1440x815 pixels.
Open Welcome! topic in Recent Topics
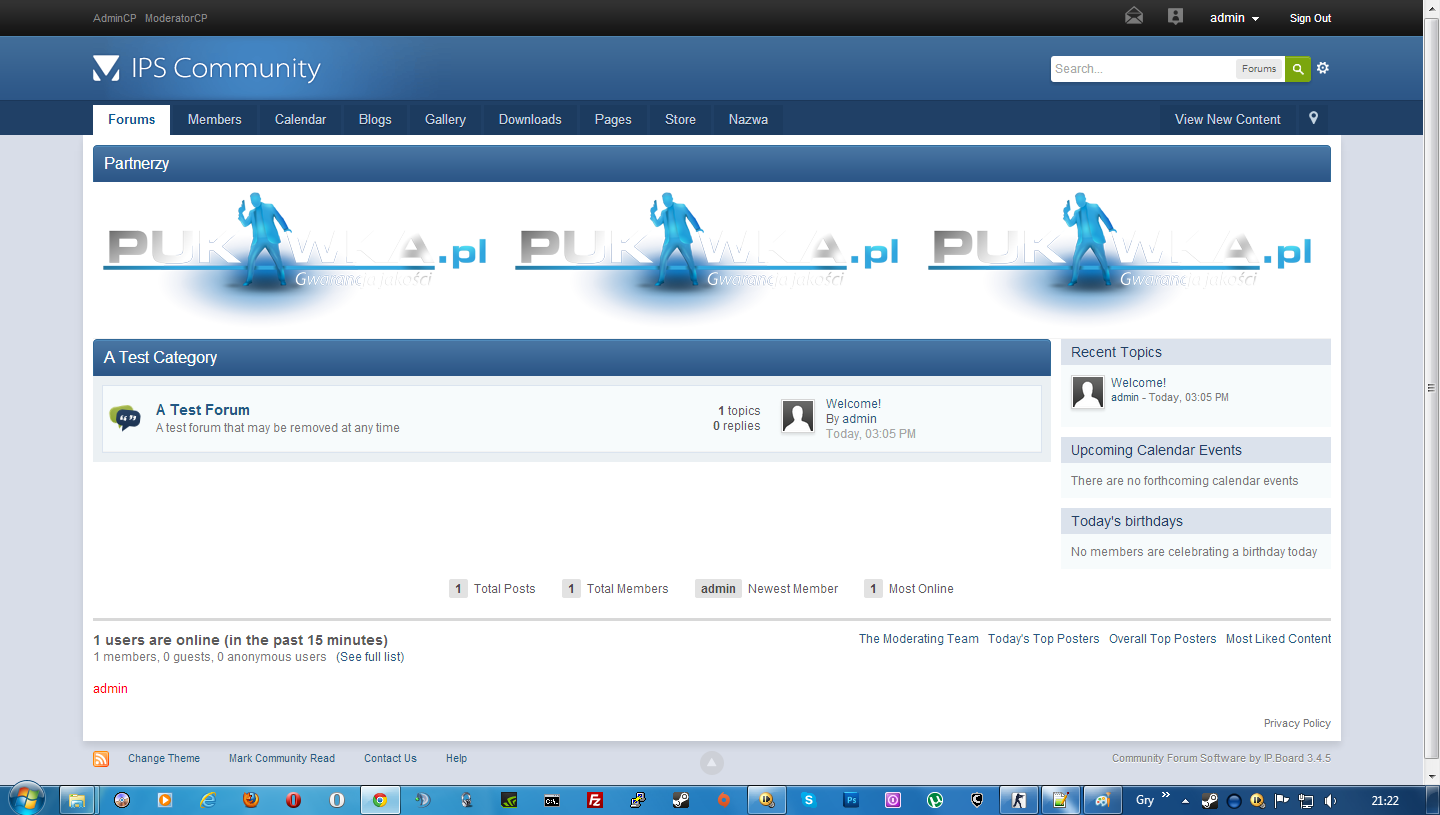pos(1138,383)
